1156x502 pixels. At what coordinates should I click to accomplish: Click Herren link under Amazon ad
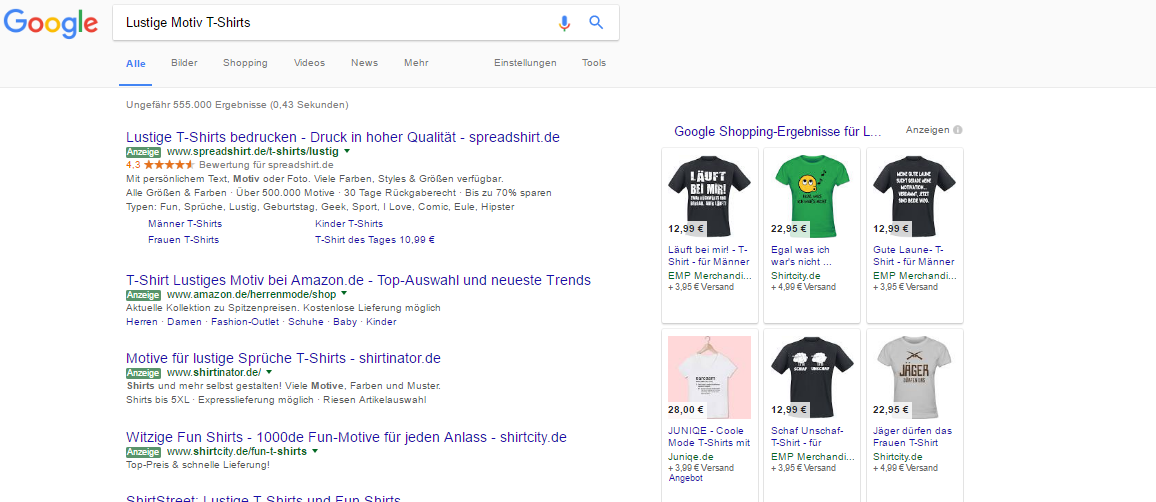[x=142, y=322]
